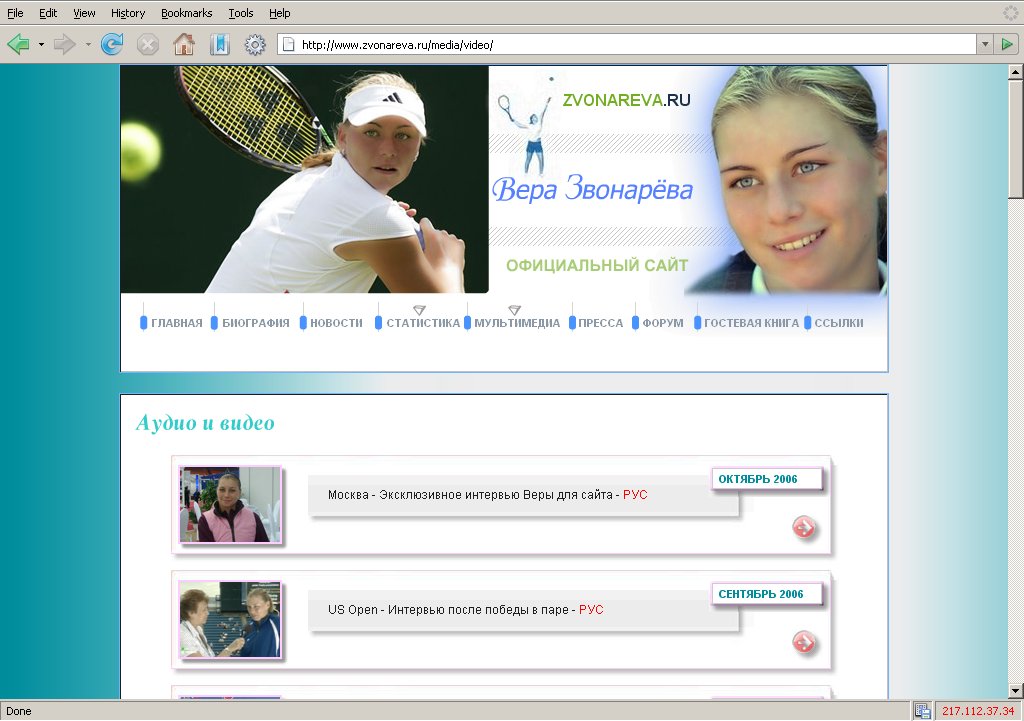Viewport: 1024px width, 721px height.
Task: Open the US Open interview video thumbnail
Action: coord(230,619)
